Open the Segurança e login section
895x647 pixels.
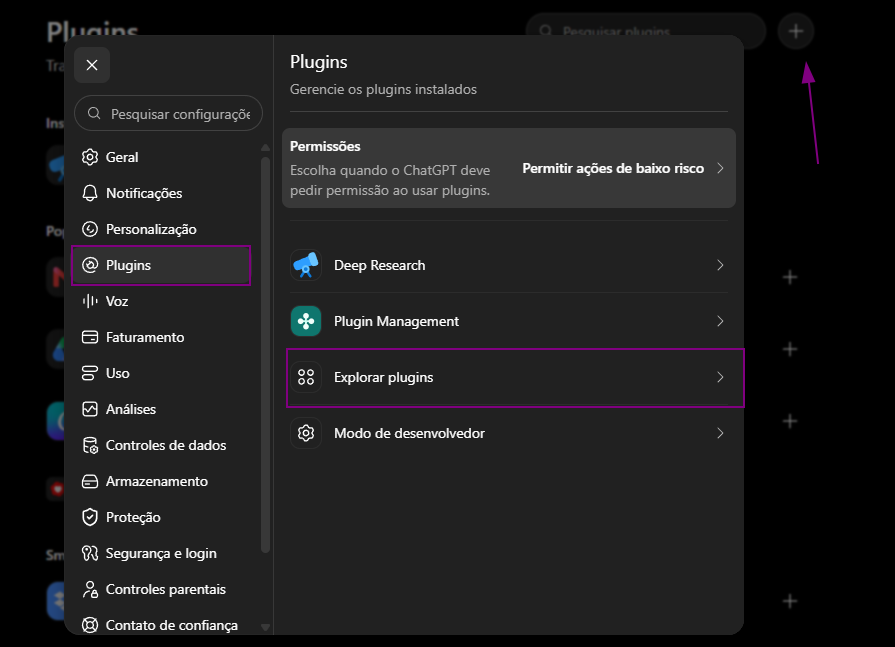tap(161, 553)
